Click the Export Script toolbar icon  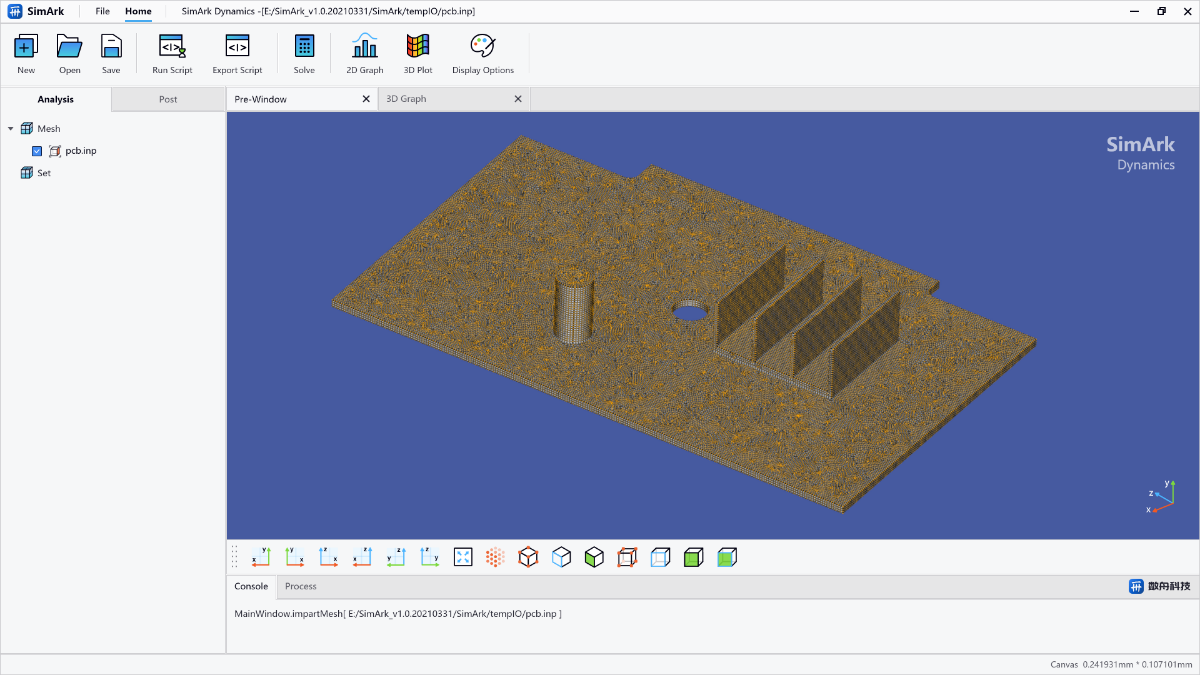click(x=237, y=47)
